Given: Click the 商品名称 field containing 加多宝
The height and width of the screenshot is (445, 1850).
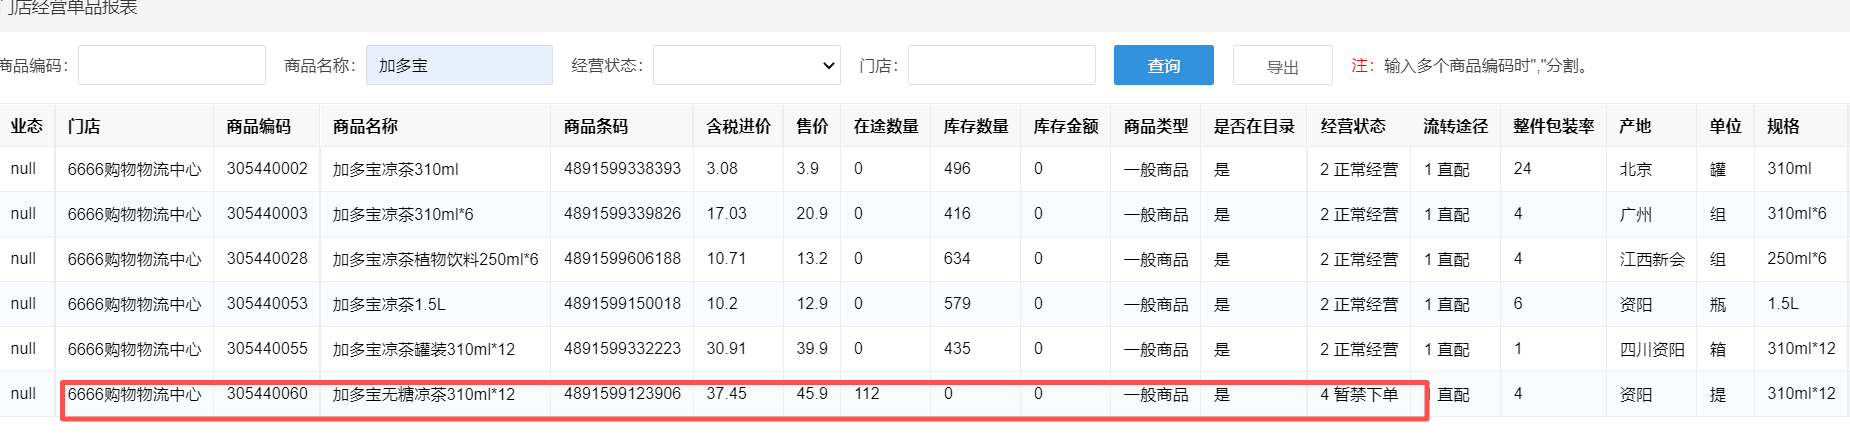Looking at the screenshot, I should (x=459, y=65).
